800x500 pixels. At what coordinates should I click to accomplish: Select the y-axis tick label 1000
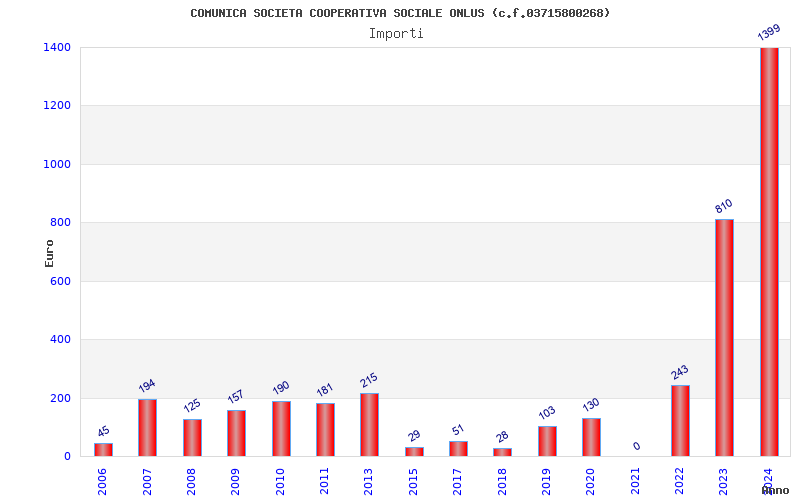coord(57,164)
